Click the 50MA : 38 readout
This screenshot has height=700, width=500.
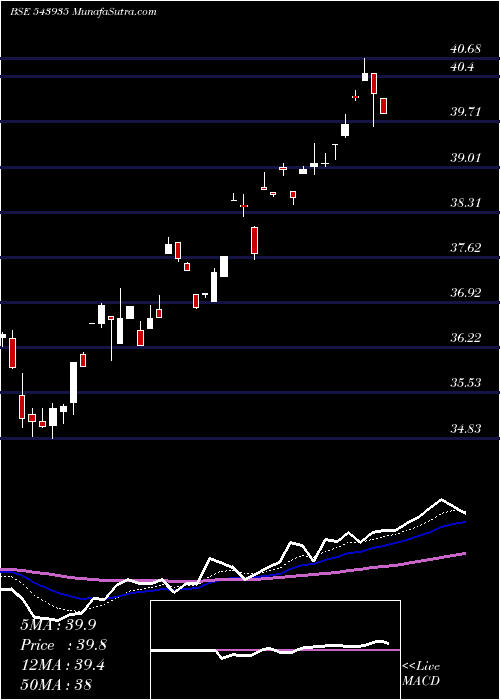[x=56, y=684]
